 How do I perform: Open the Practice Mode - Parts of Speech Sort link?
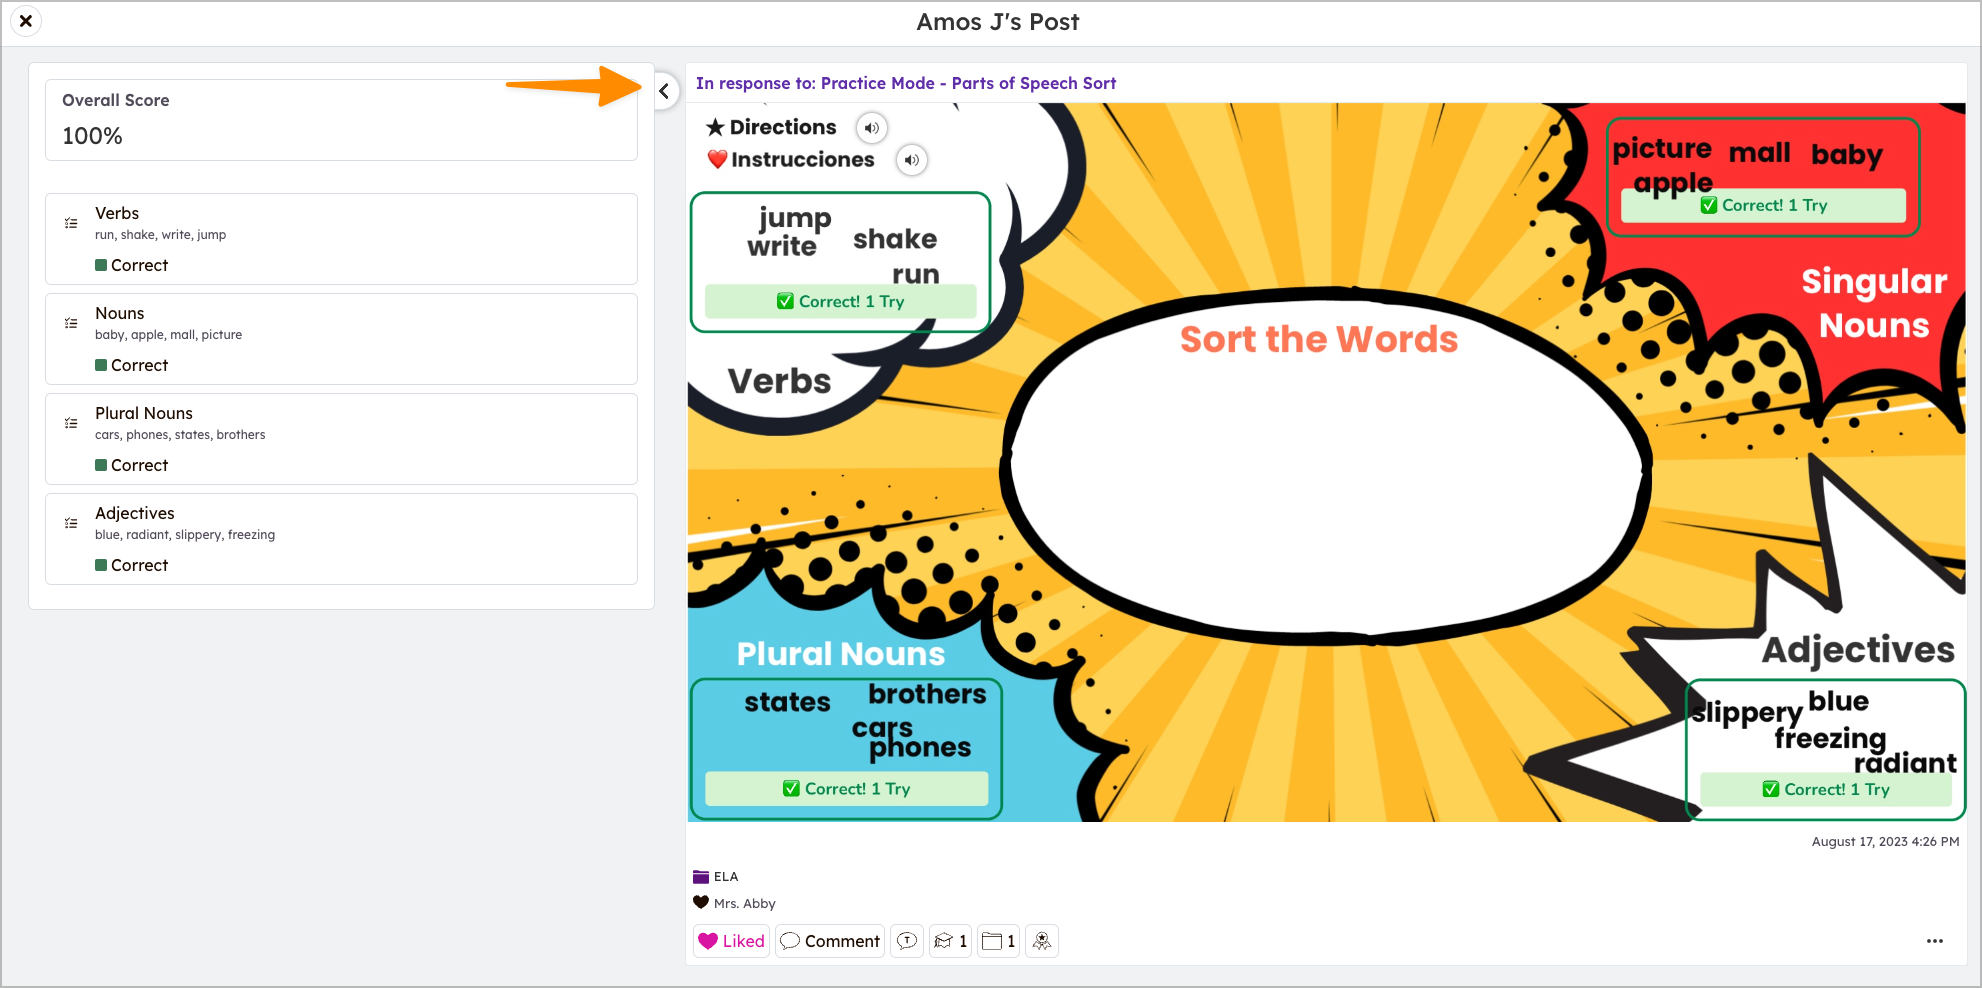point(967,83)
